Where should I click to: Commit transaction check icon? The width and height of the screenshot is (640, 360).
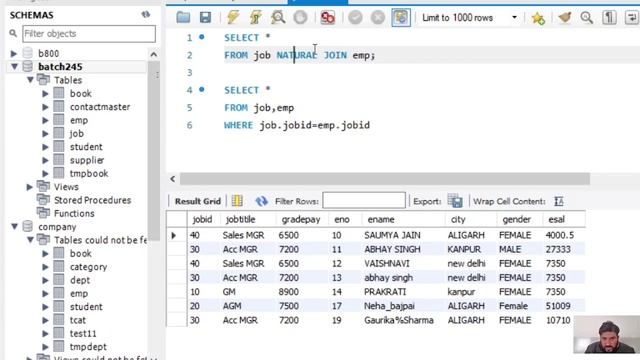(356, 18)
